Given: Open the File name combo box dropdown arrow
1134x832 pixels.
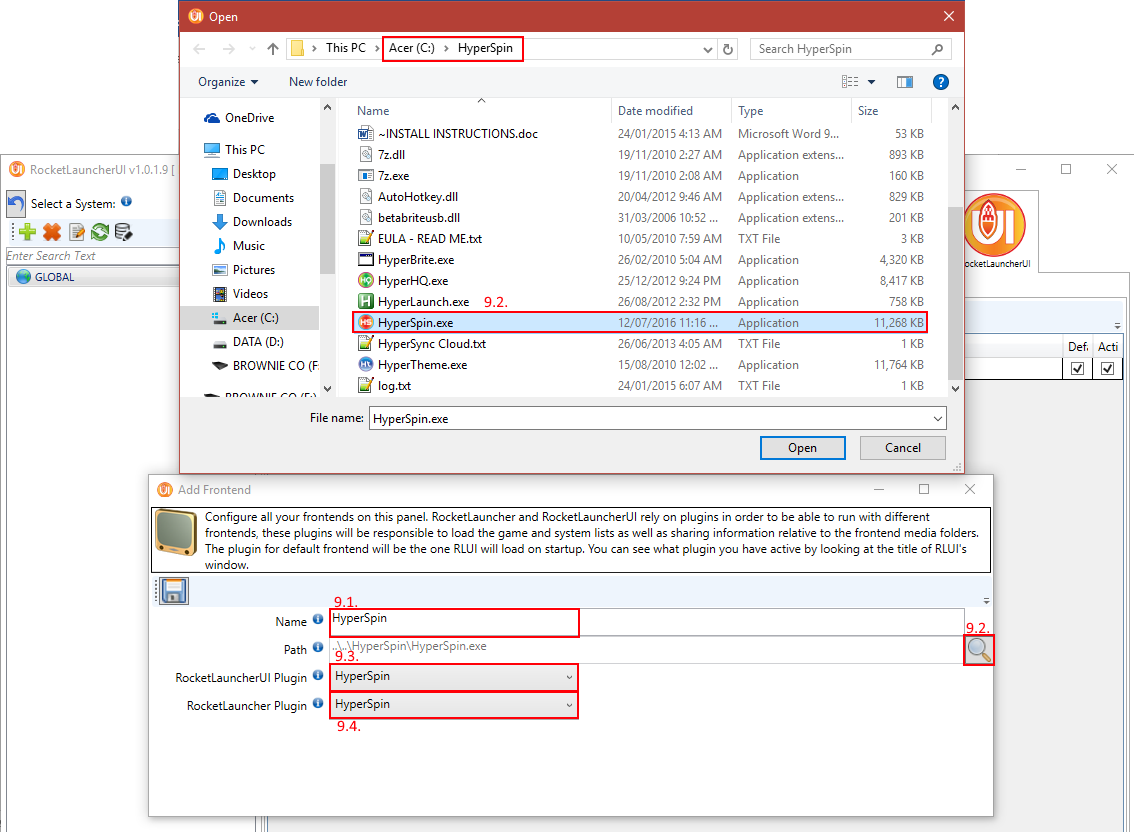Looking at the screenshot, I should click(937, 419).
